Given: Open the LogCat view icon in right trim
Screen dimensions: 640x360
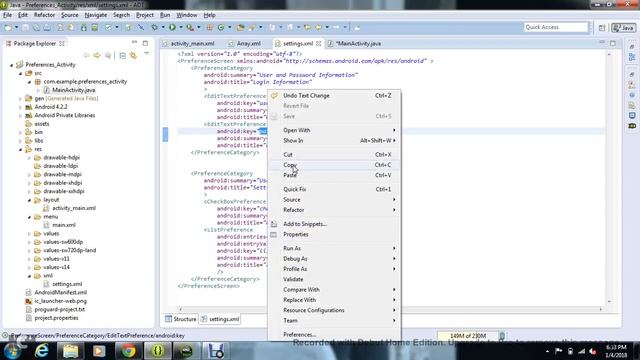Looking at the screenshot, I should 632,126.
